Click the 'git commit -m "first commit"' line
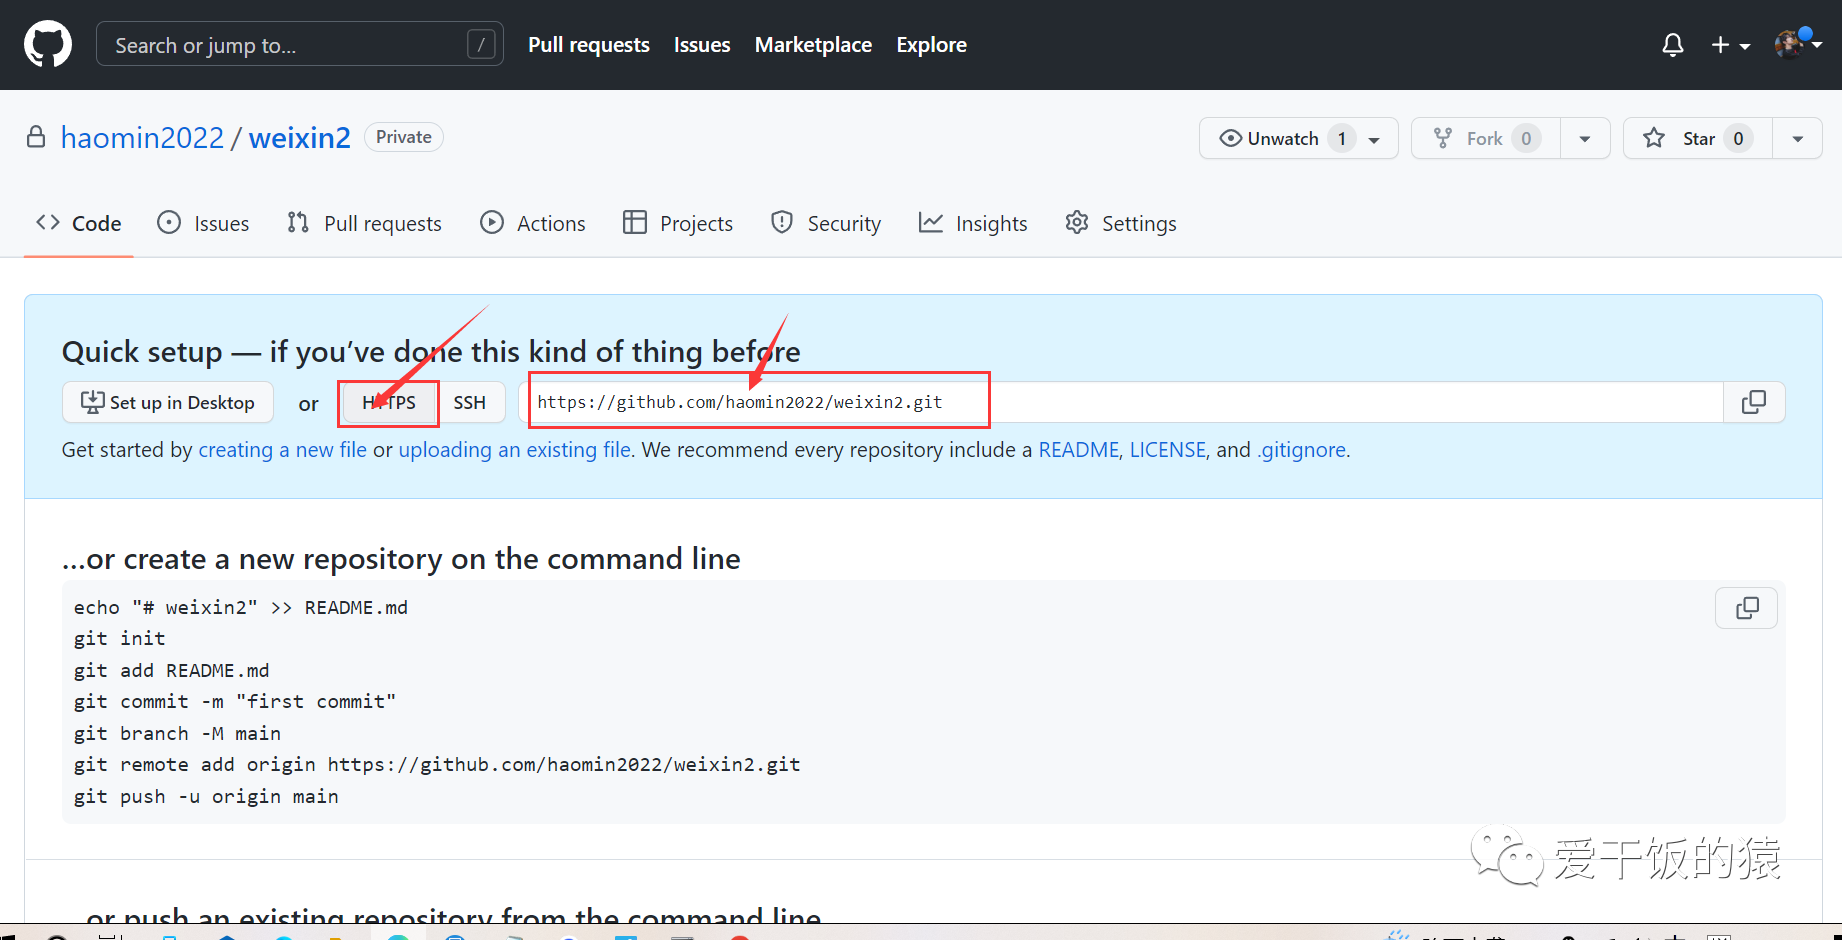 click(235, 701)
